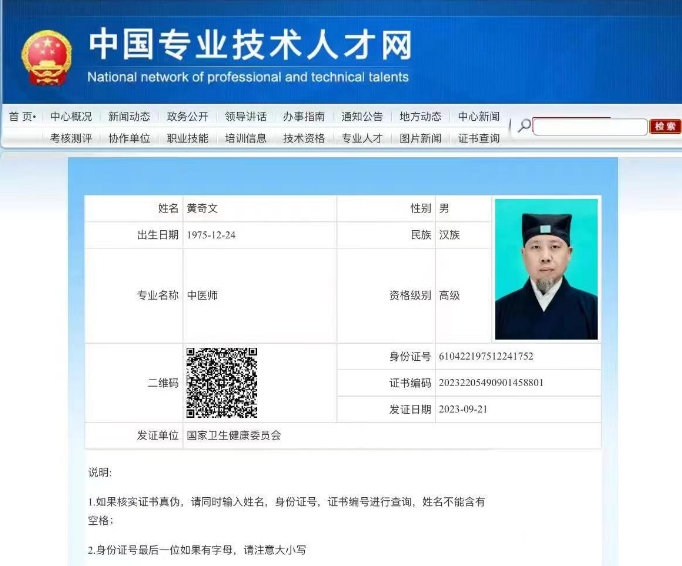Open the 新闻动态 menu item

[129, 116]
